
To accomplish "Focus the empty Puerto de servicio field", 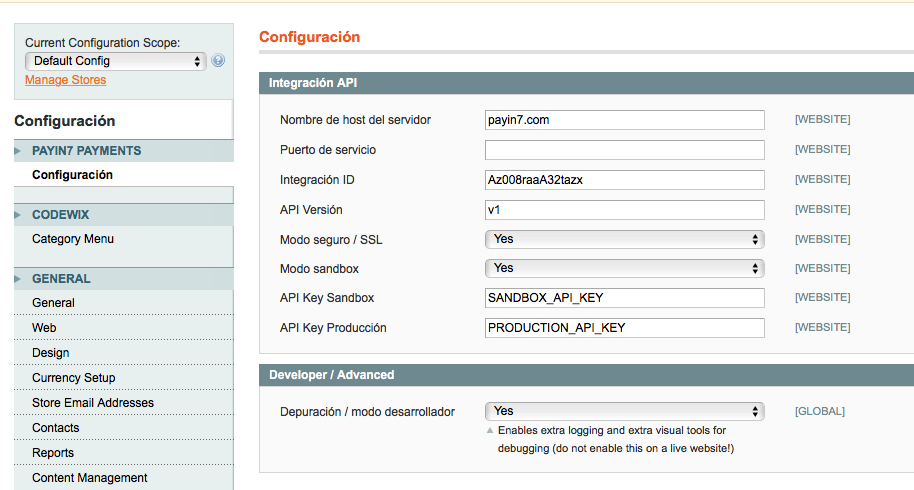I will click(624, 150).
